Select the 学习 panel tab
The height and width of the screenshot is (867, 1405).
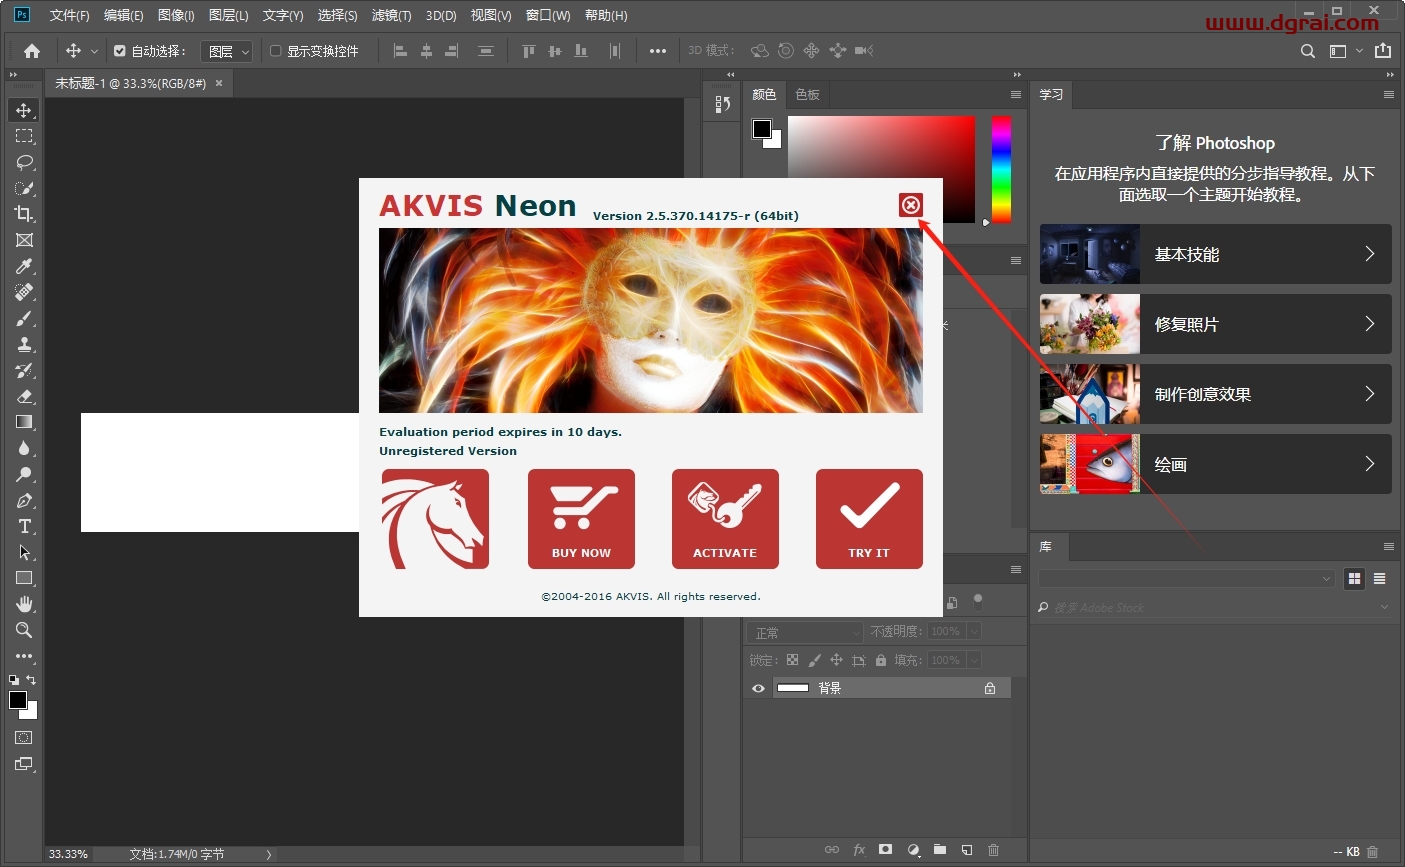(1051, 95)
